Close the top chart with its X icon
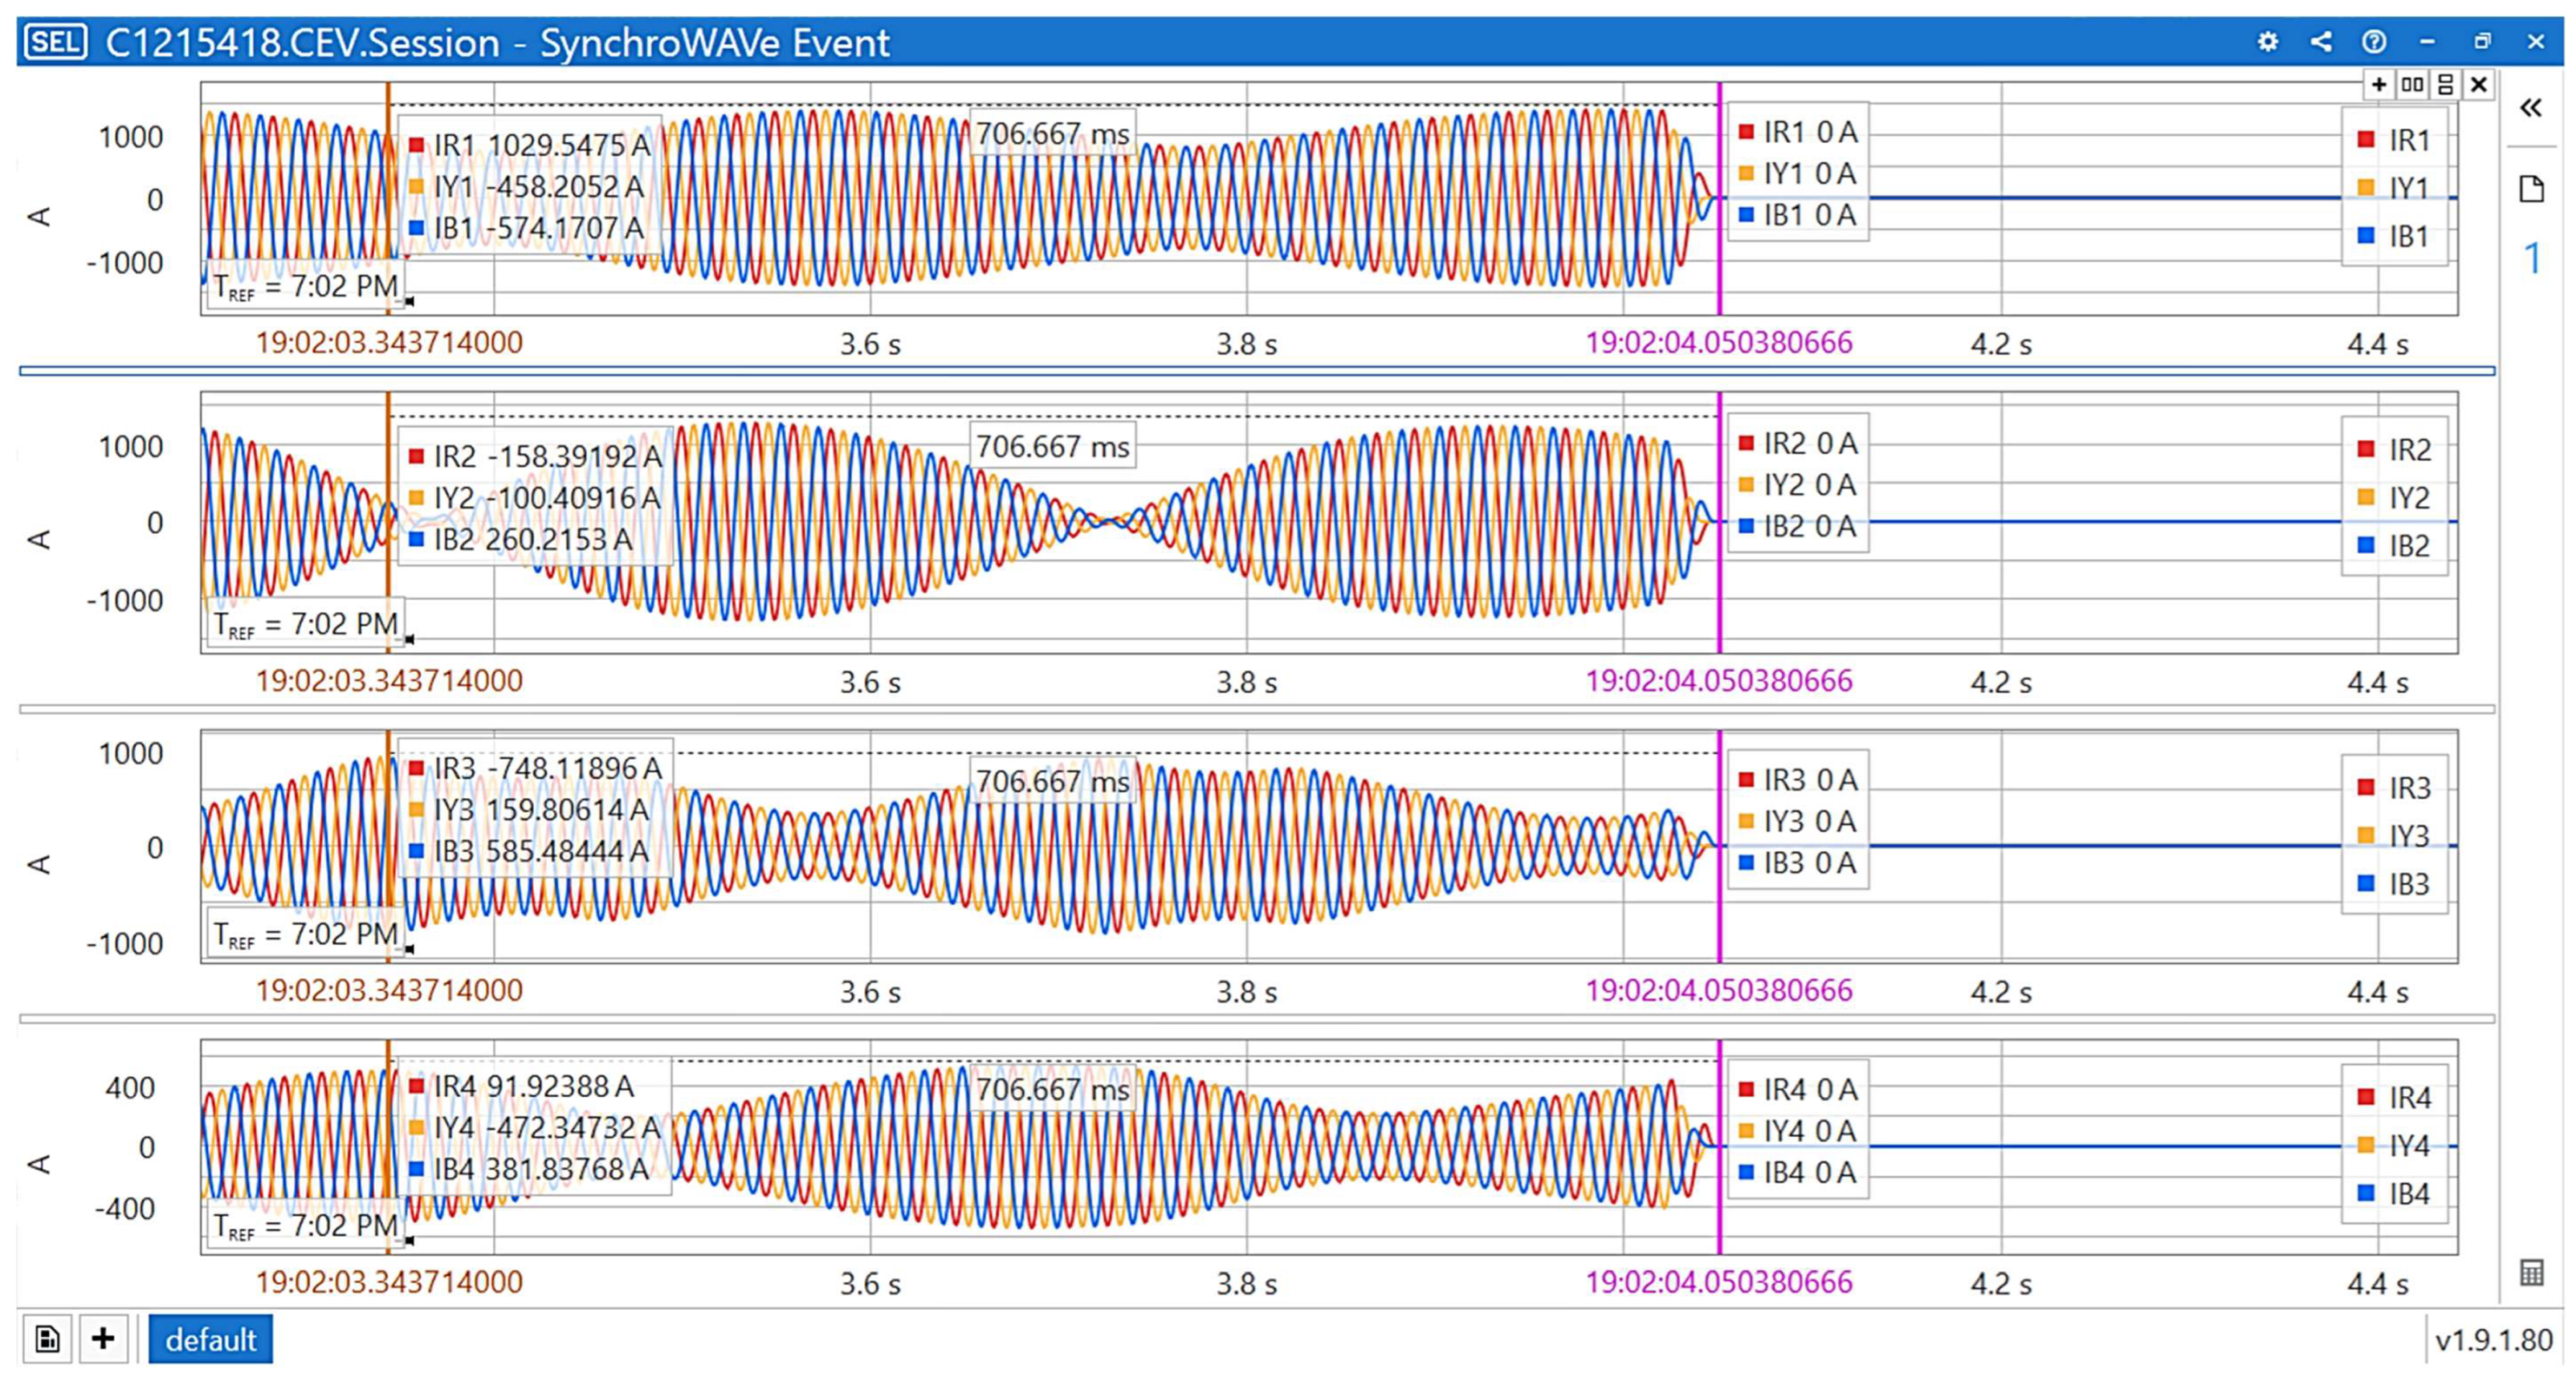This screenshot has height=1378, width=2576. (2478, 85)
